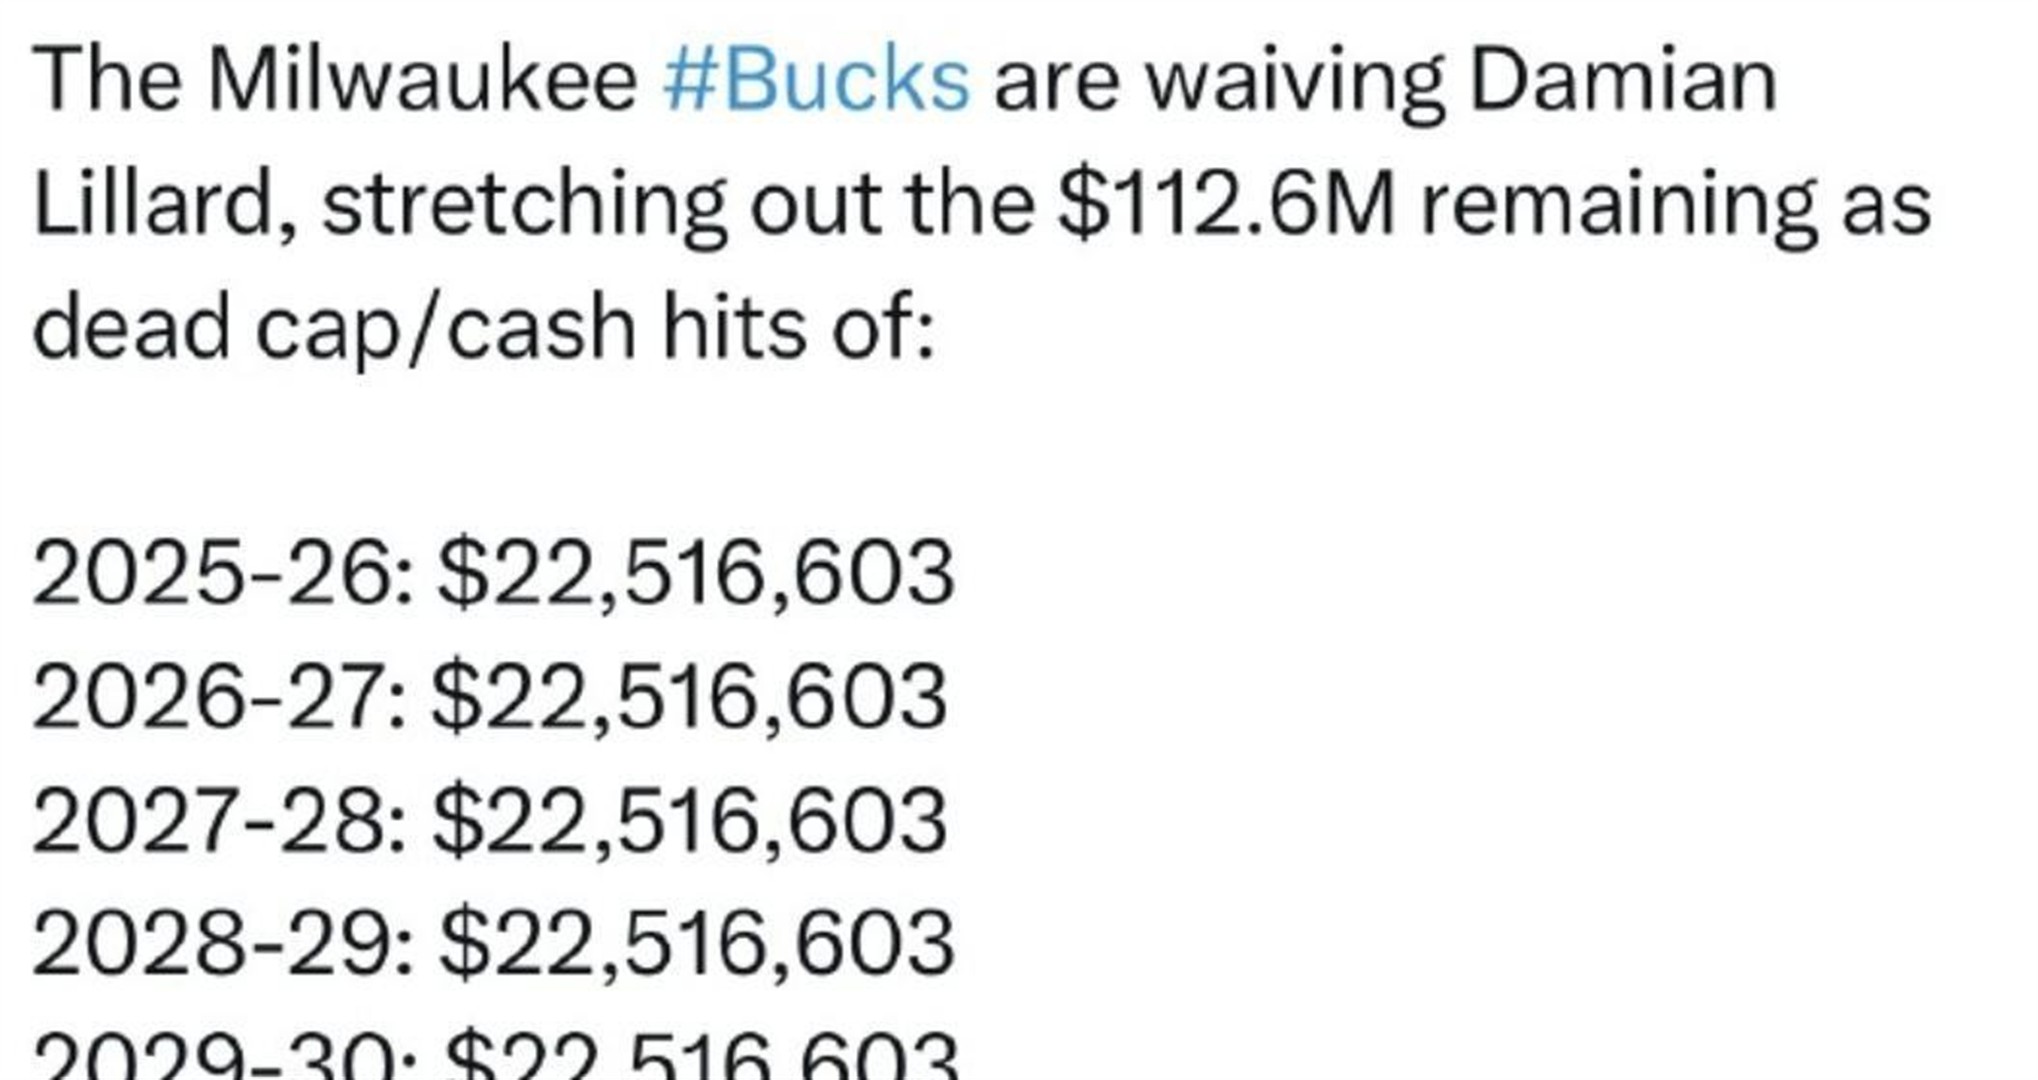This screenshot has height=1080, width=2038.
Task: Click the $112.6M remaining amount
Action: pyautogui.click(x=1227, y=205)
